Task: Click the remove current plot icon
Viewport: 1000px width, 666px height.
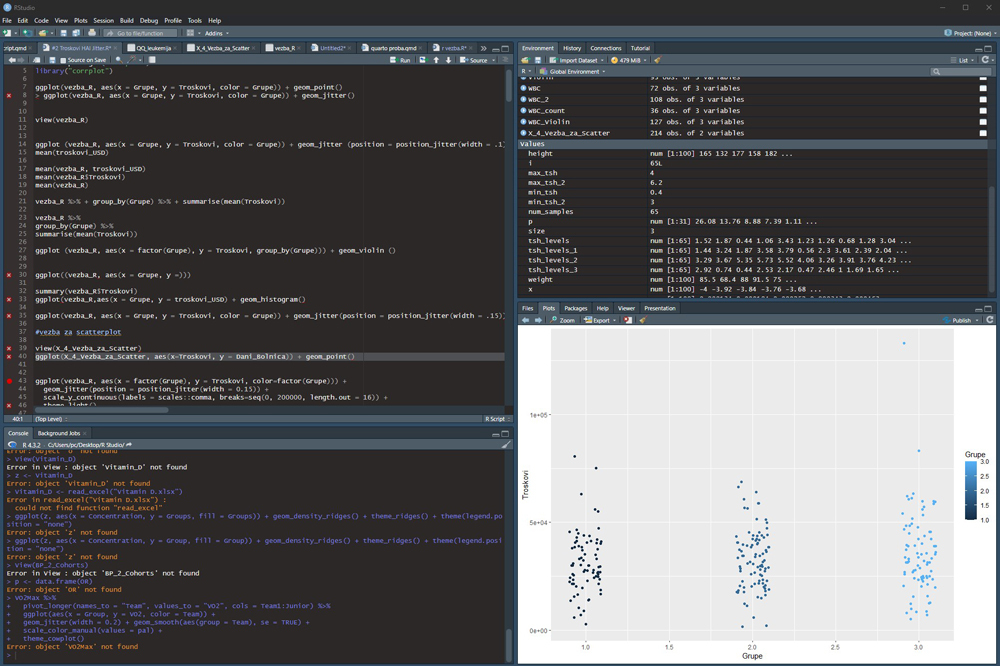Action: 627,320
